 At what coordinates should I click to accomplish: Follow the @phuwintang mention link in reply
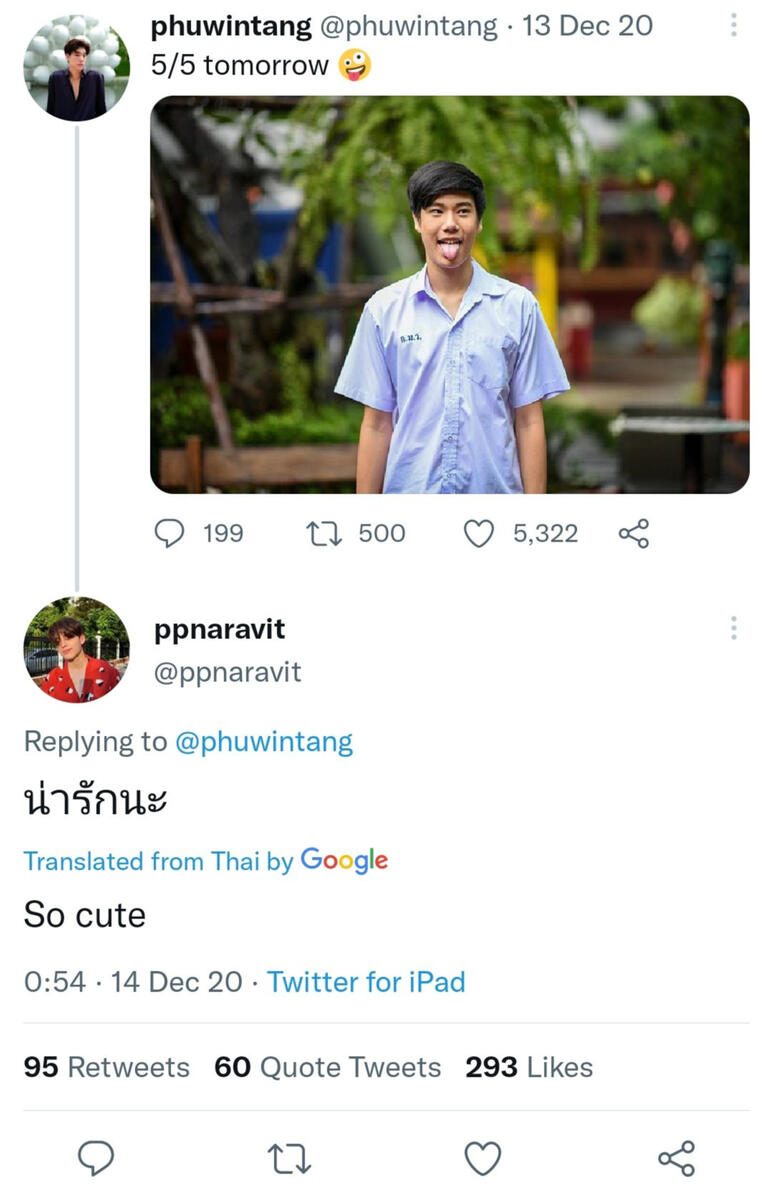coord(264,742)
